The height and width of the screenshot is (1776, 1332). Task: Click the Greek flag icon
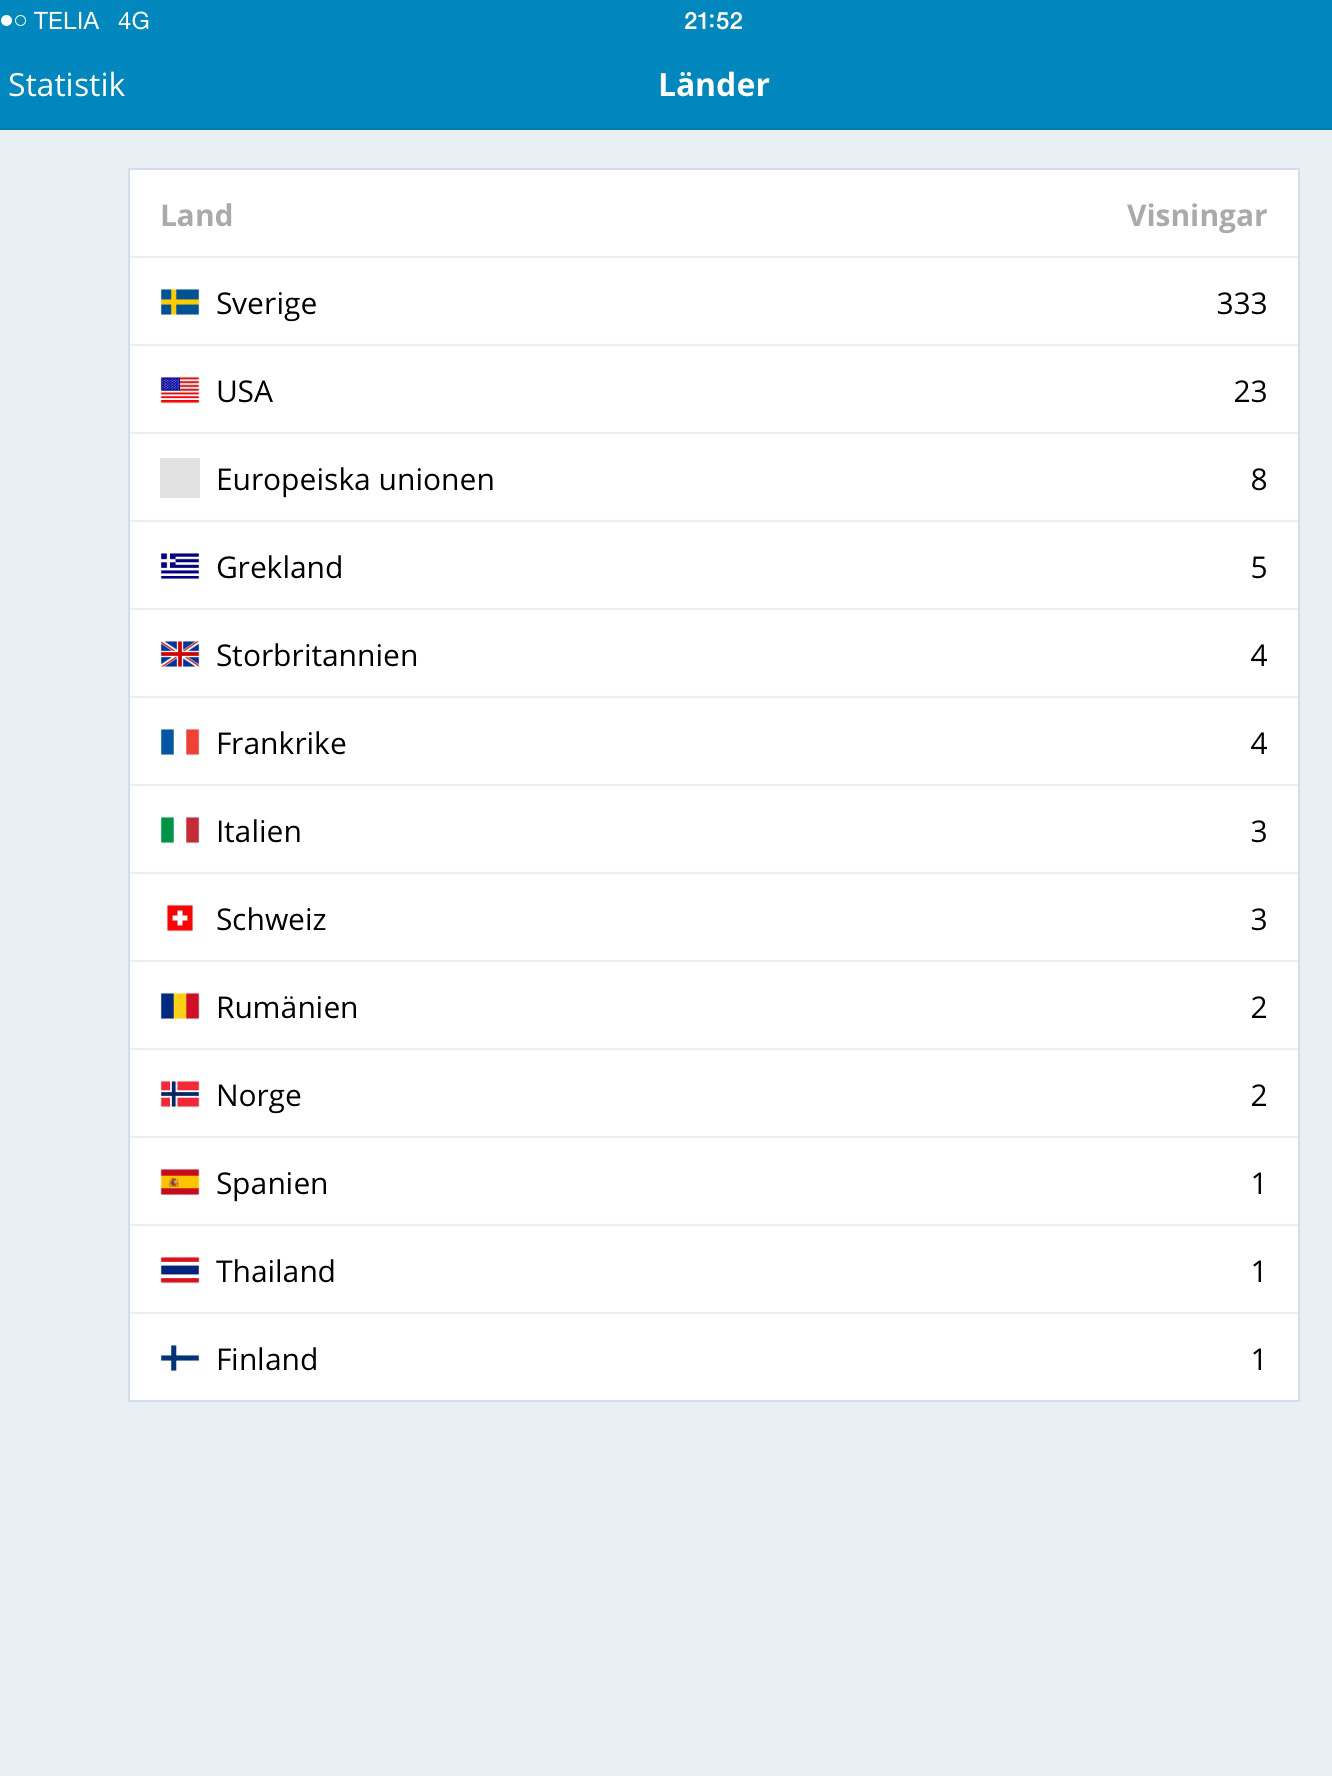(180, 566)
